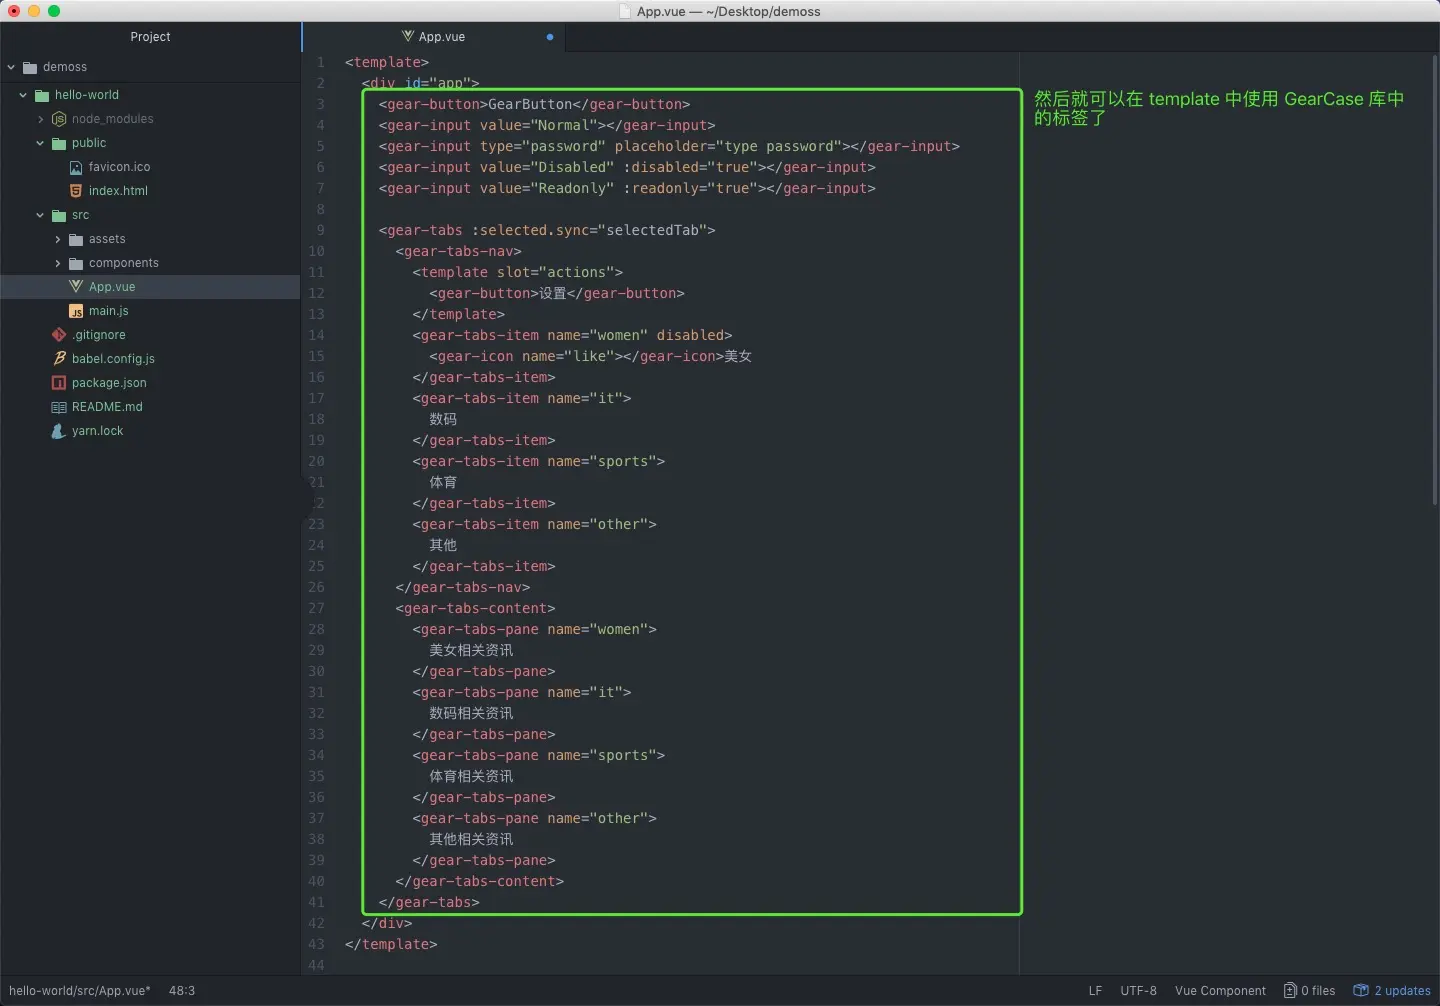The height and width of the screenshot is (1006, 1440).
Task: Click the npm icon beside package.json
Action: (59, 383)
